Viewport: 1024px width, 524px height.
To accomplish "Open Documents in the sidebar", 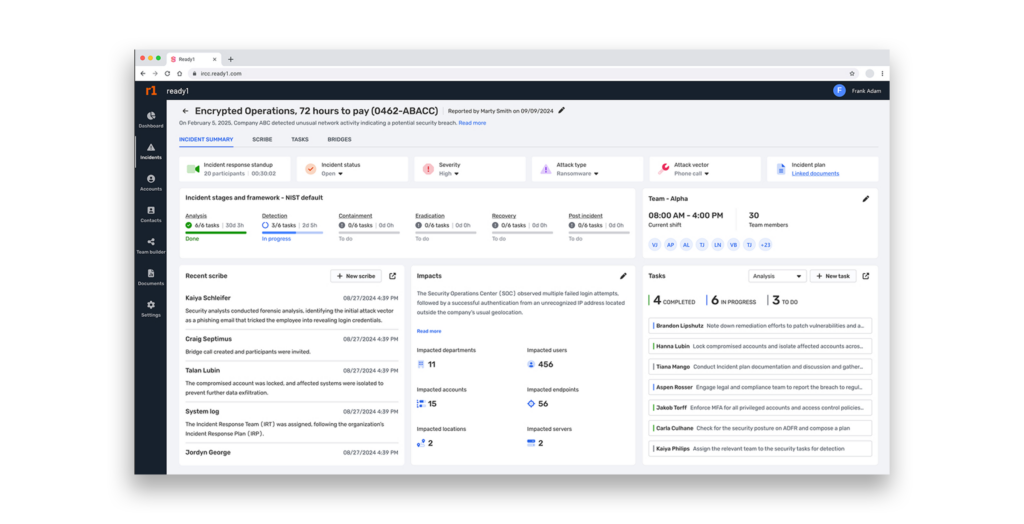I will pos(151,273).
